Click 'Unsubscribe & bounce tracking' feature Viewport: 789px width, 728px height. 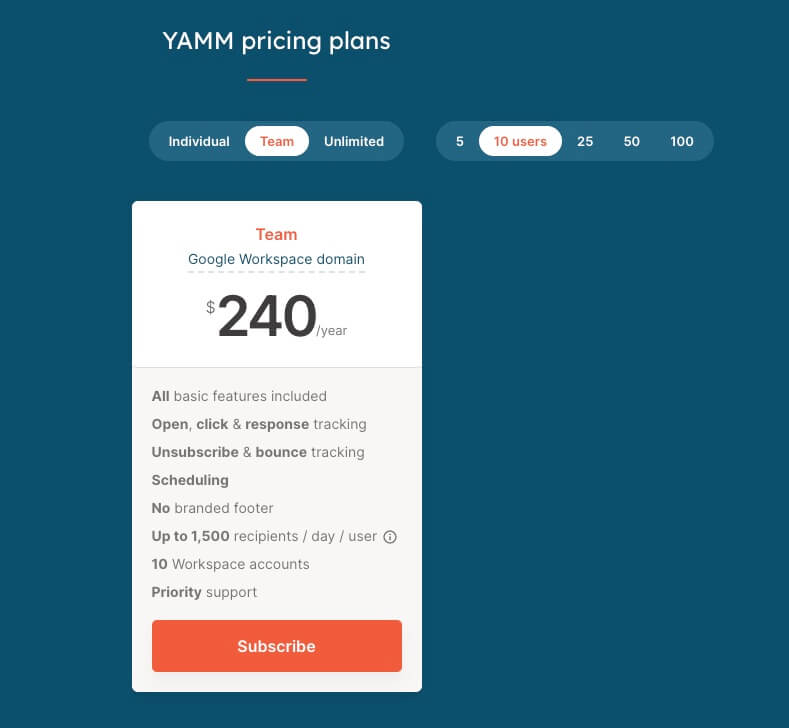pyautogui.click(x=258, y=452)
